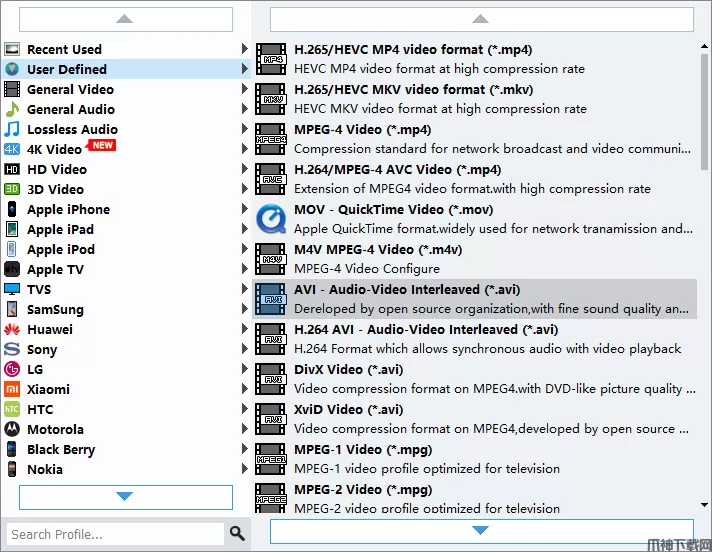
Task: Expand the General Video submenu arrow
Action: tap(245, 89)
